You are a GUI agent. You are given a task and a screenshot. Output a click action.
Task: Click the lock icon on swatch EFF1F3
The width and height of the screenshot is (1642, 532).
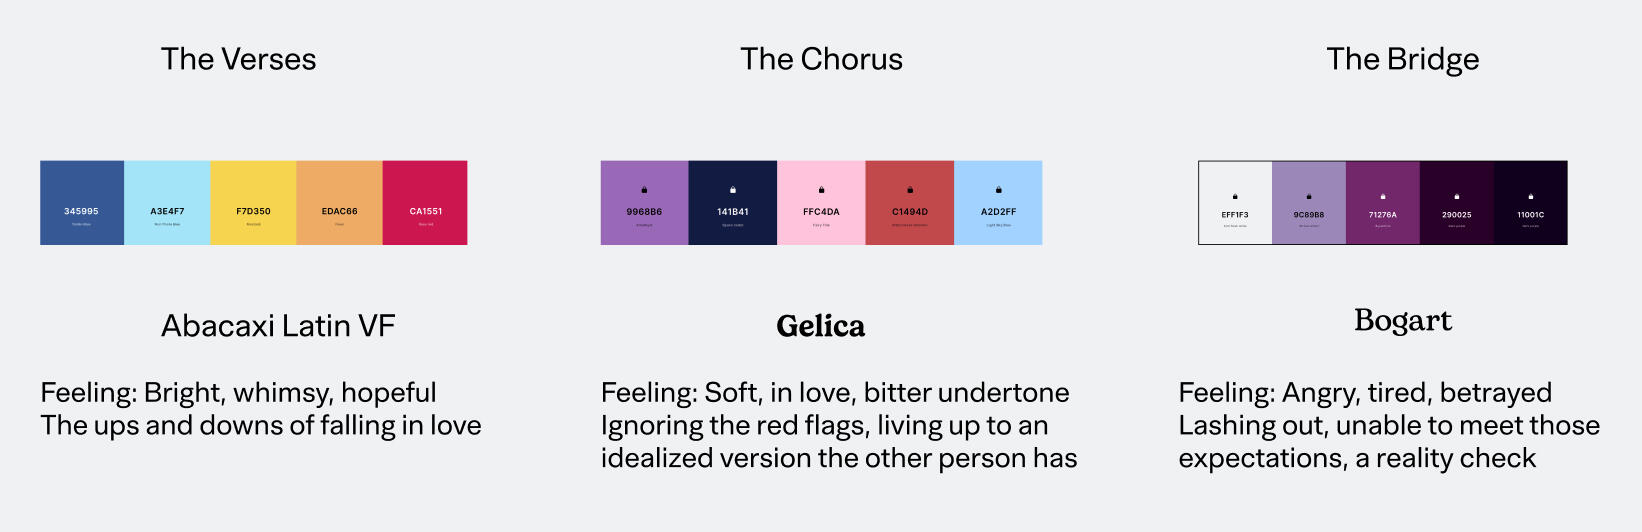(1235, 197)
